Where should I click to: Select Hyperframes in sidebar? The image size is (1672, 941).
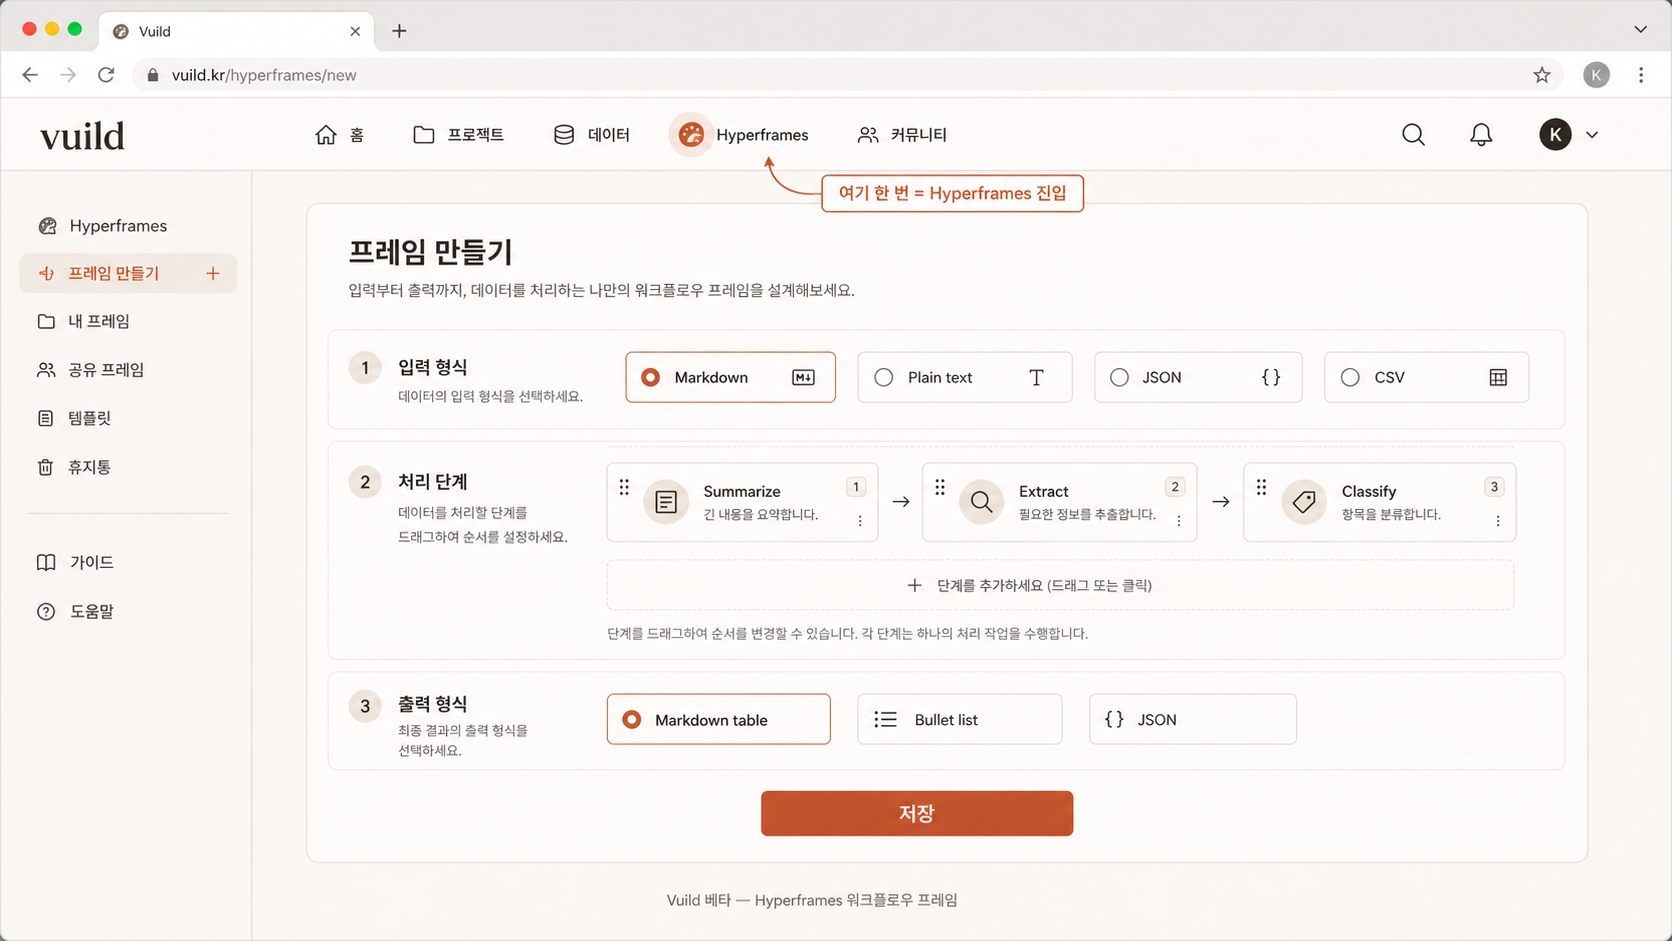pyautogui.click(x=103, y=226)
